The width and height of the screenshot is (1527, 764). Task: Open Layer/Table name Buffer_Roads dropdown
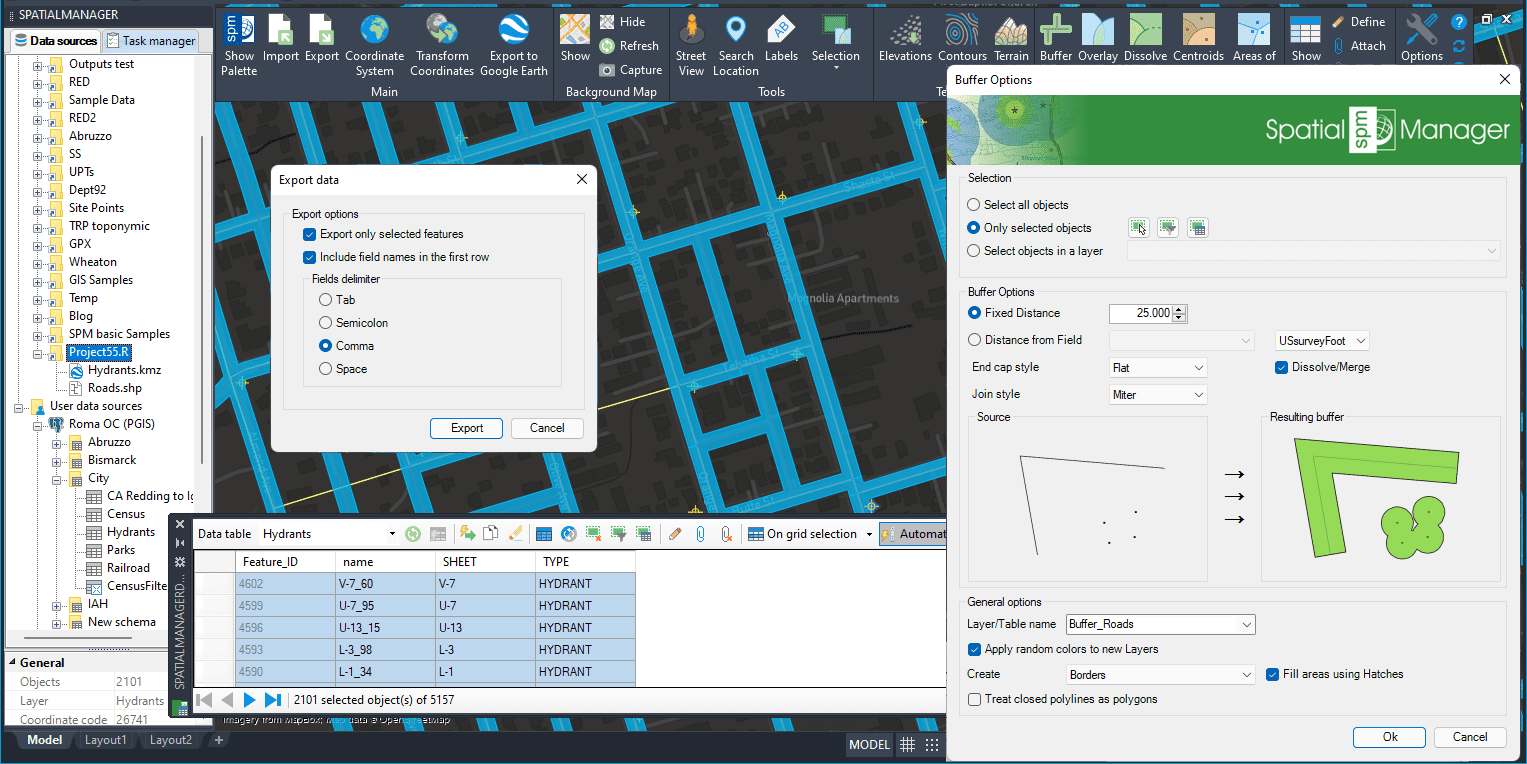(1160, 625)
